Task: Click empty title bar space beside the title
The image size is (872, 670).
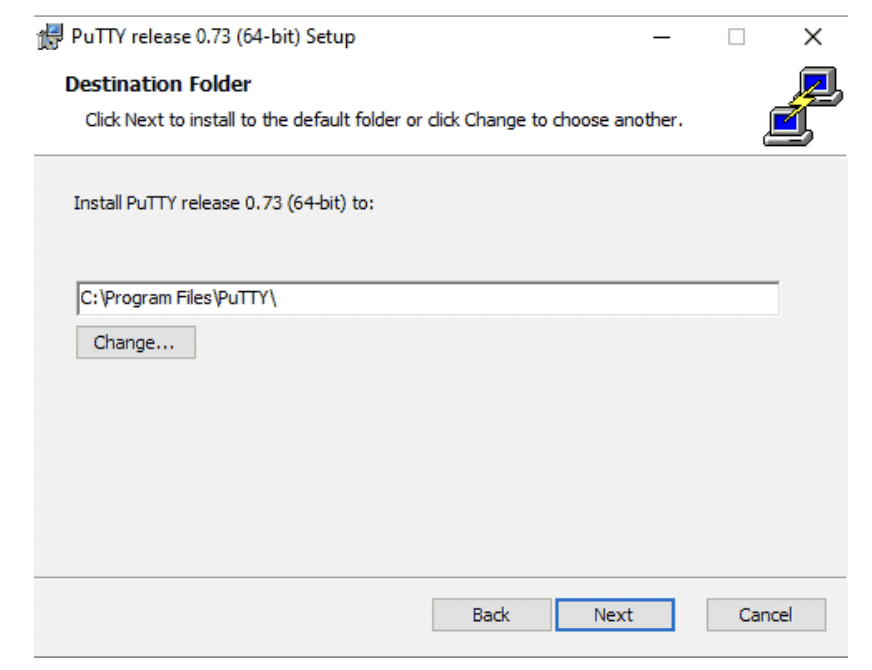Action: click(x=500, y=38)
